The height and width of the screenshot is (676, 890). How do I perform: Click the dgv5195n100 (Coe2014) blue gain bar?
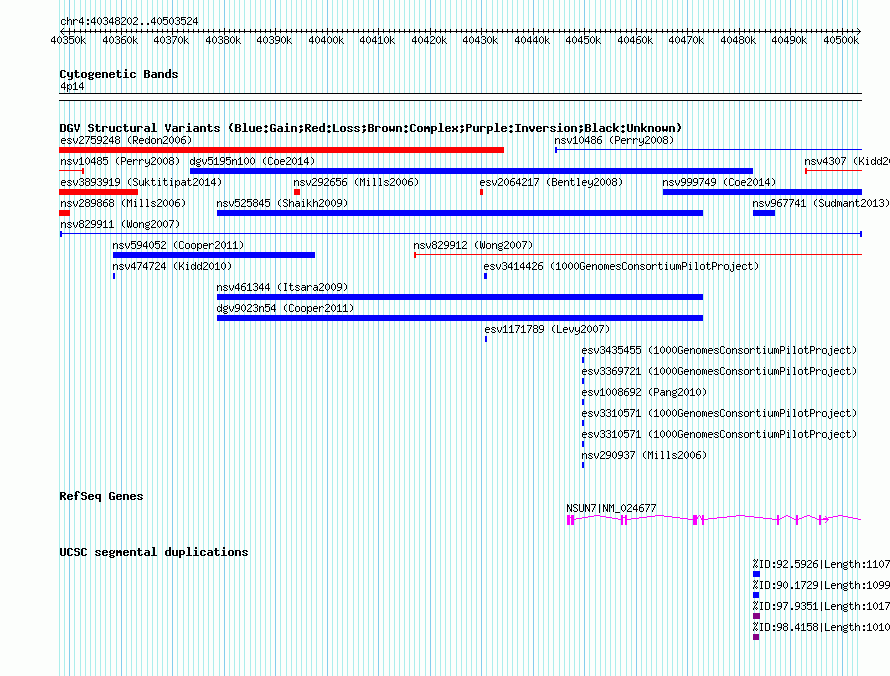pyautogui.click(x=471, y=171)
